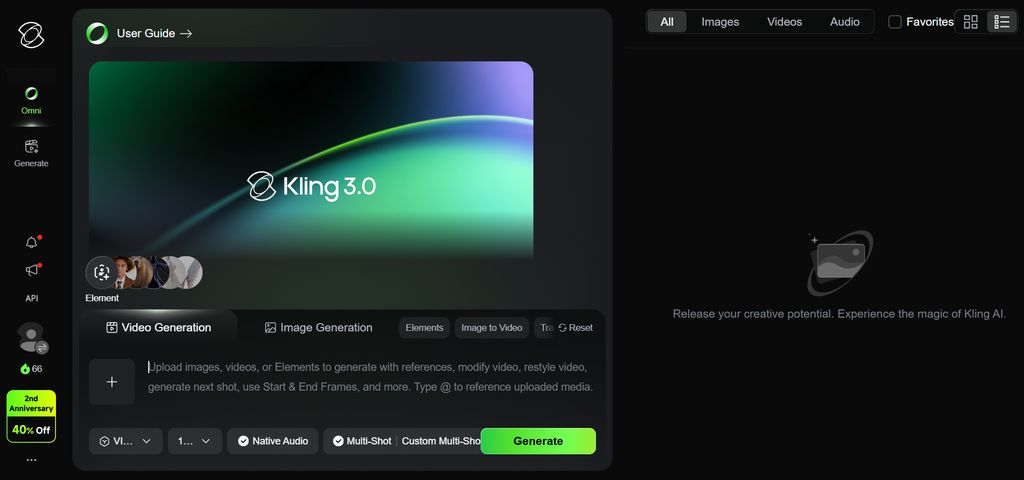This screenshot has height=480, width=1024.
Task: Open the 2nd Anniversary 40% Off promo
Action: point(31,416)
